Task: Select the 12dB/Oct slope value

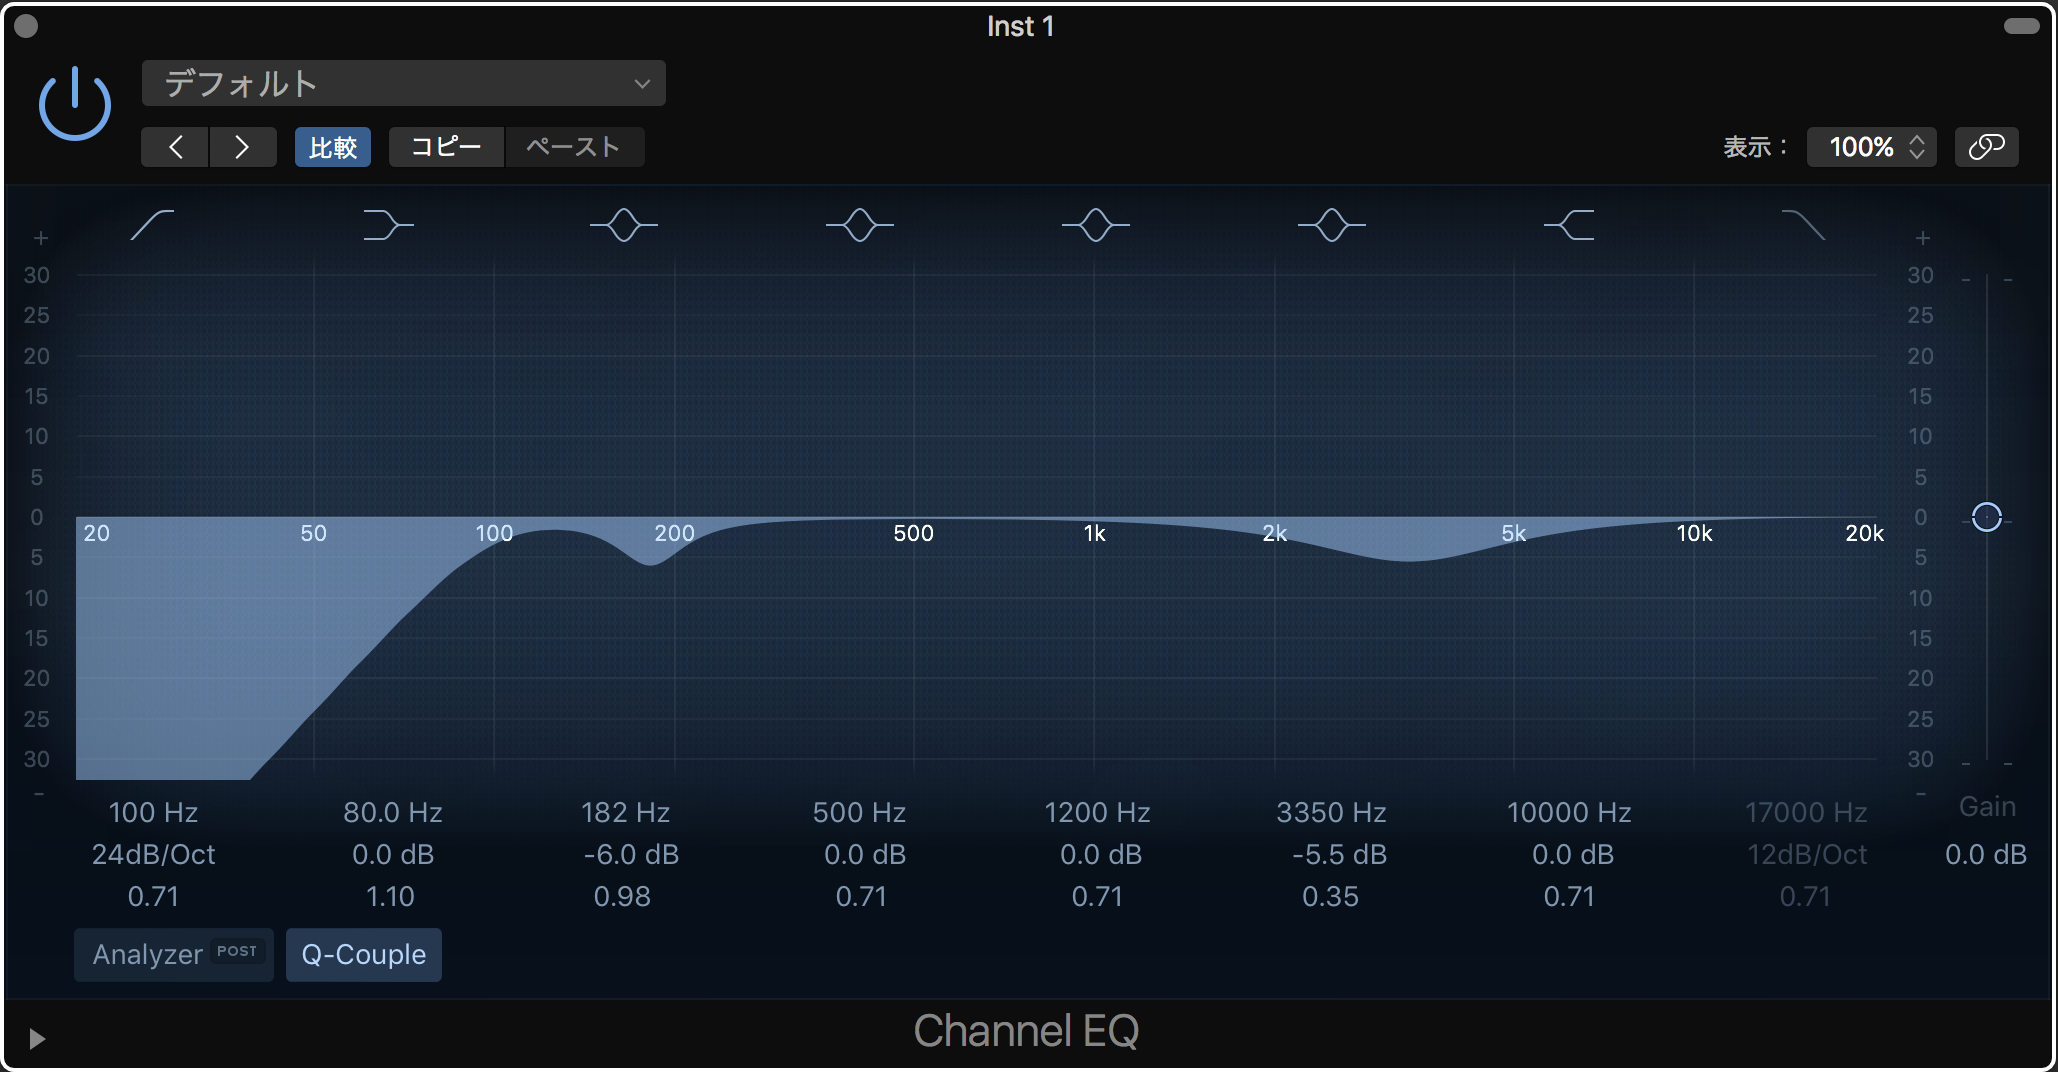Action: coord(1807,854)
